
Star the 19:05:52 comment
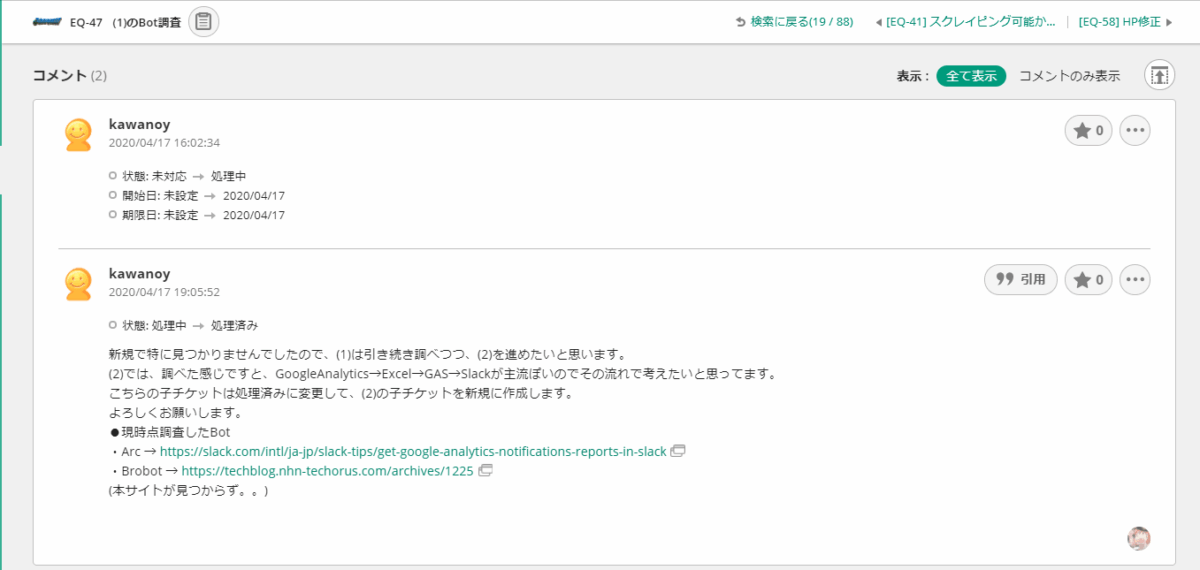click(1088, 280)
